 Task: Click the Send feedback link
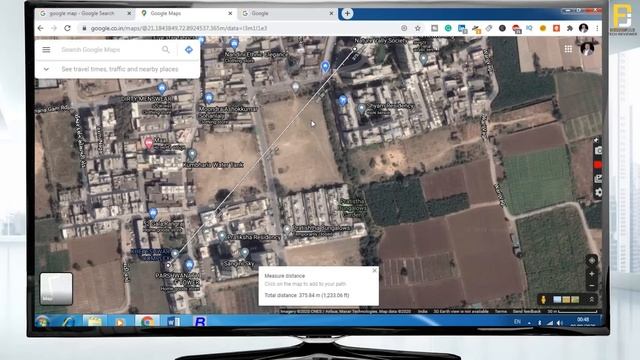coord(527,311)
